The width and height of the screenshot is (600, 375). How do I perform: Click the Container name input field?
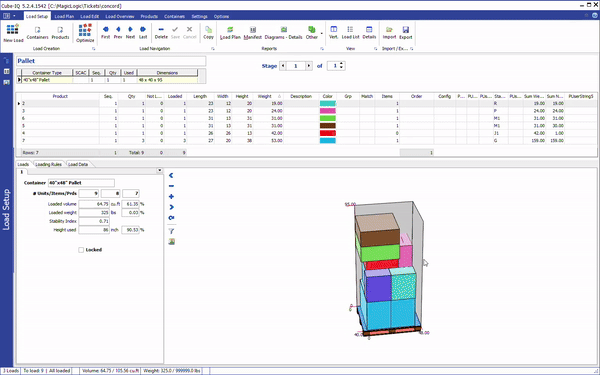coord(81,183)
